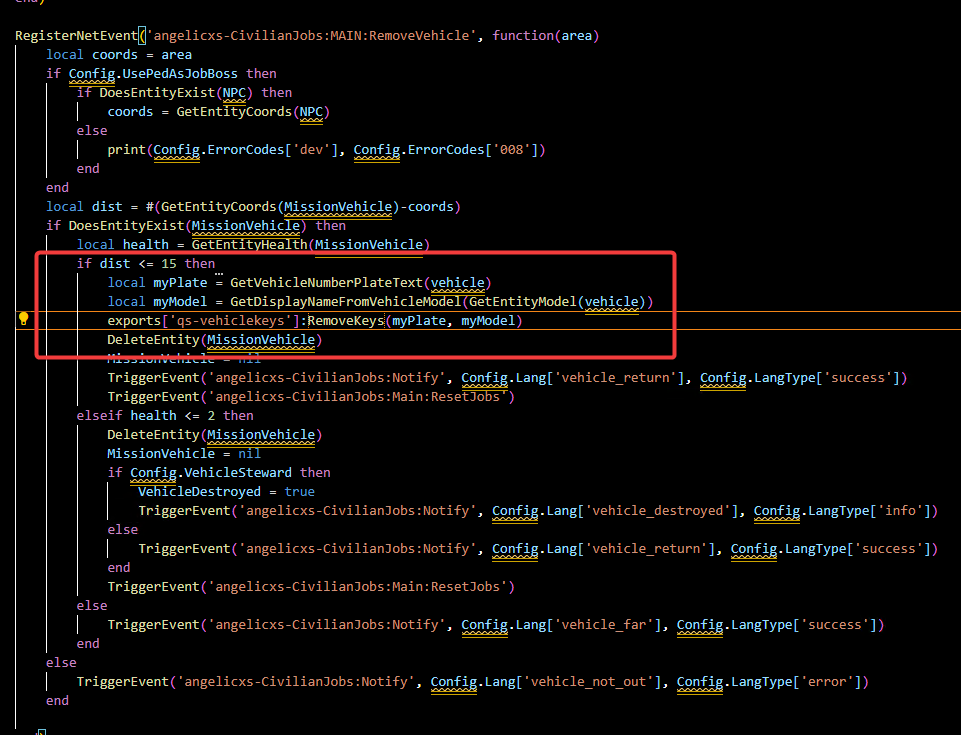The height and width of the screenshot is (735, 961).
Task: Click the 'vehicle_destroyed' language key
Action: pyautogui.click(x=658, y=511)
